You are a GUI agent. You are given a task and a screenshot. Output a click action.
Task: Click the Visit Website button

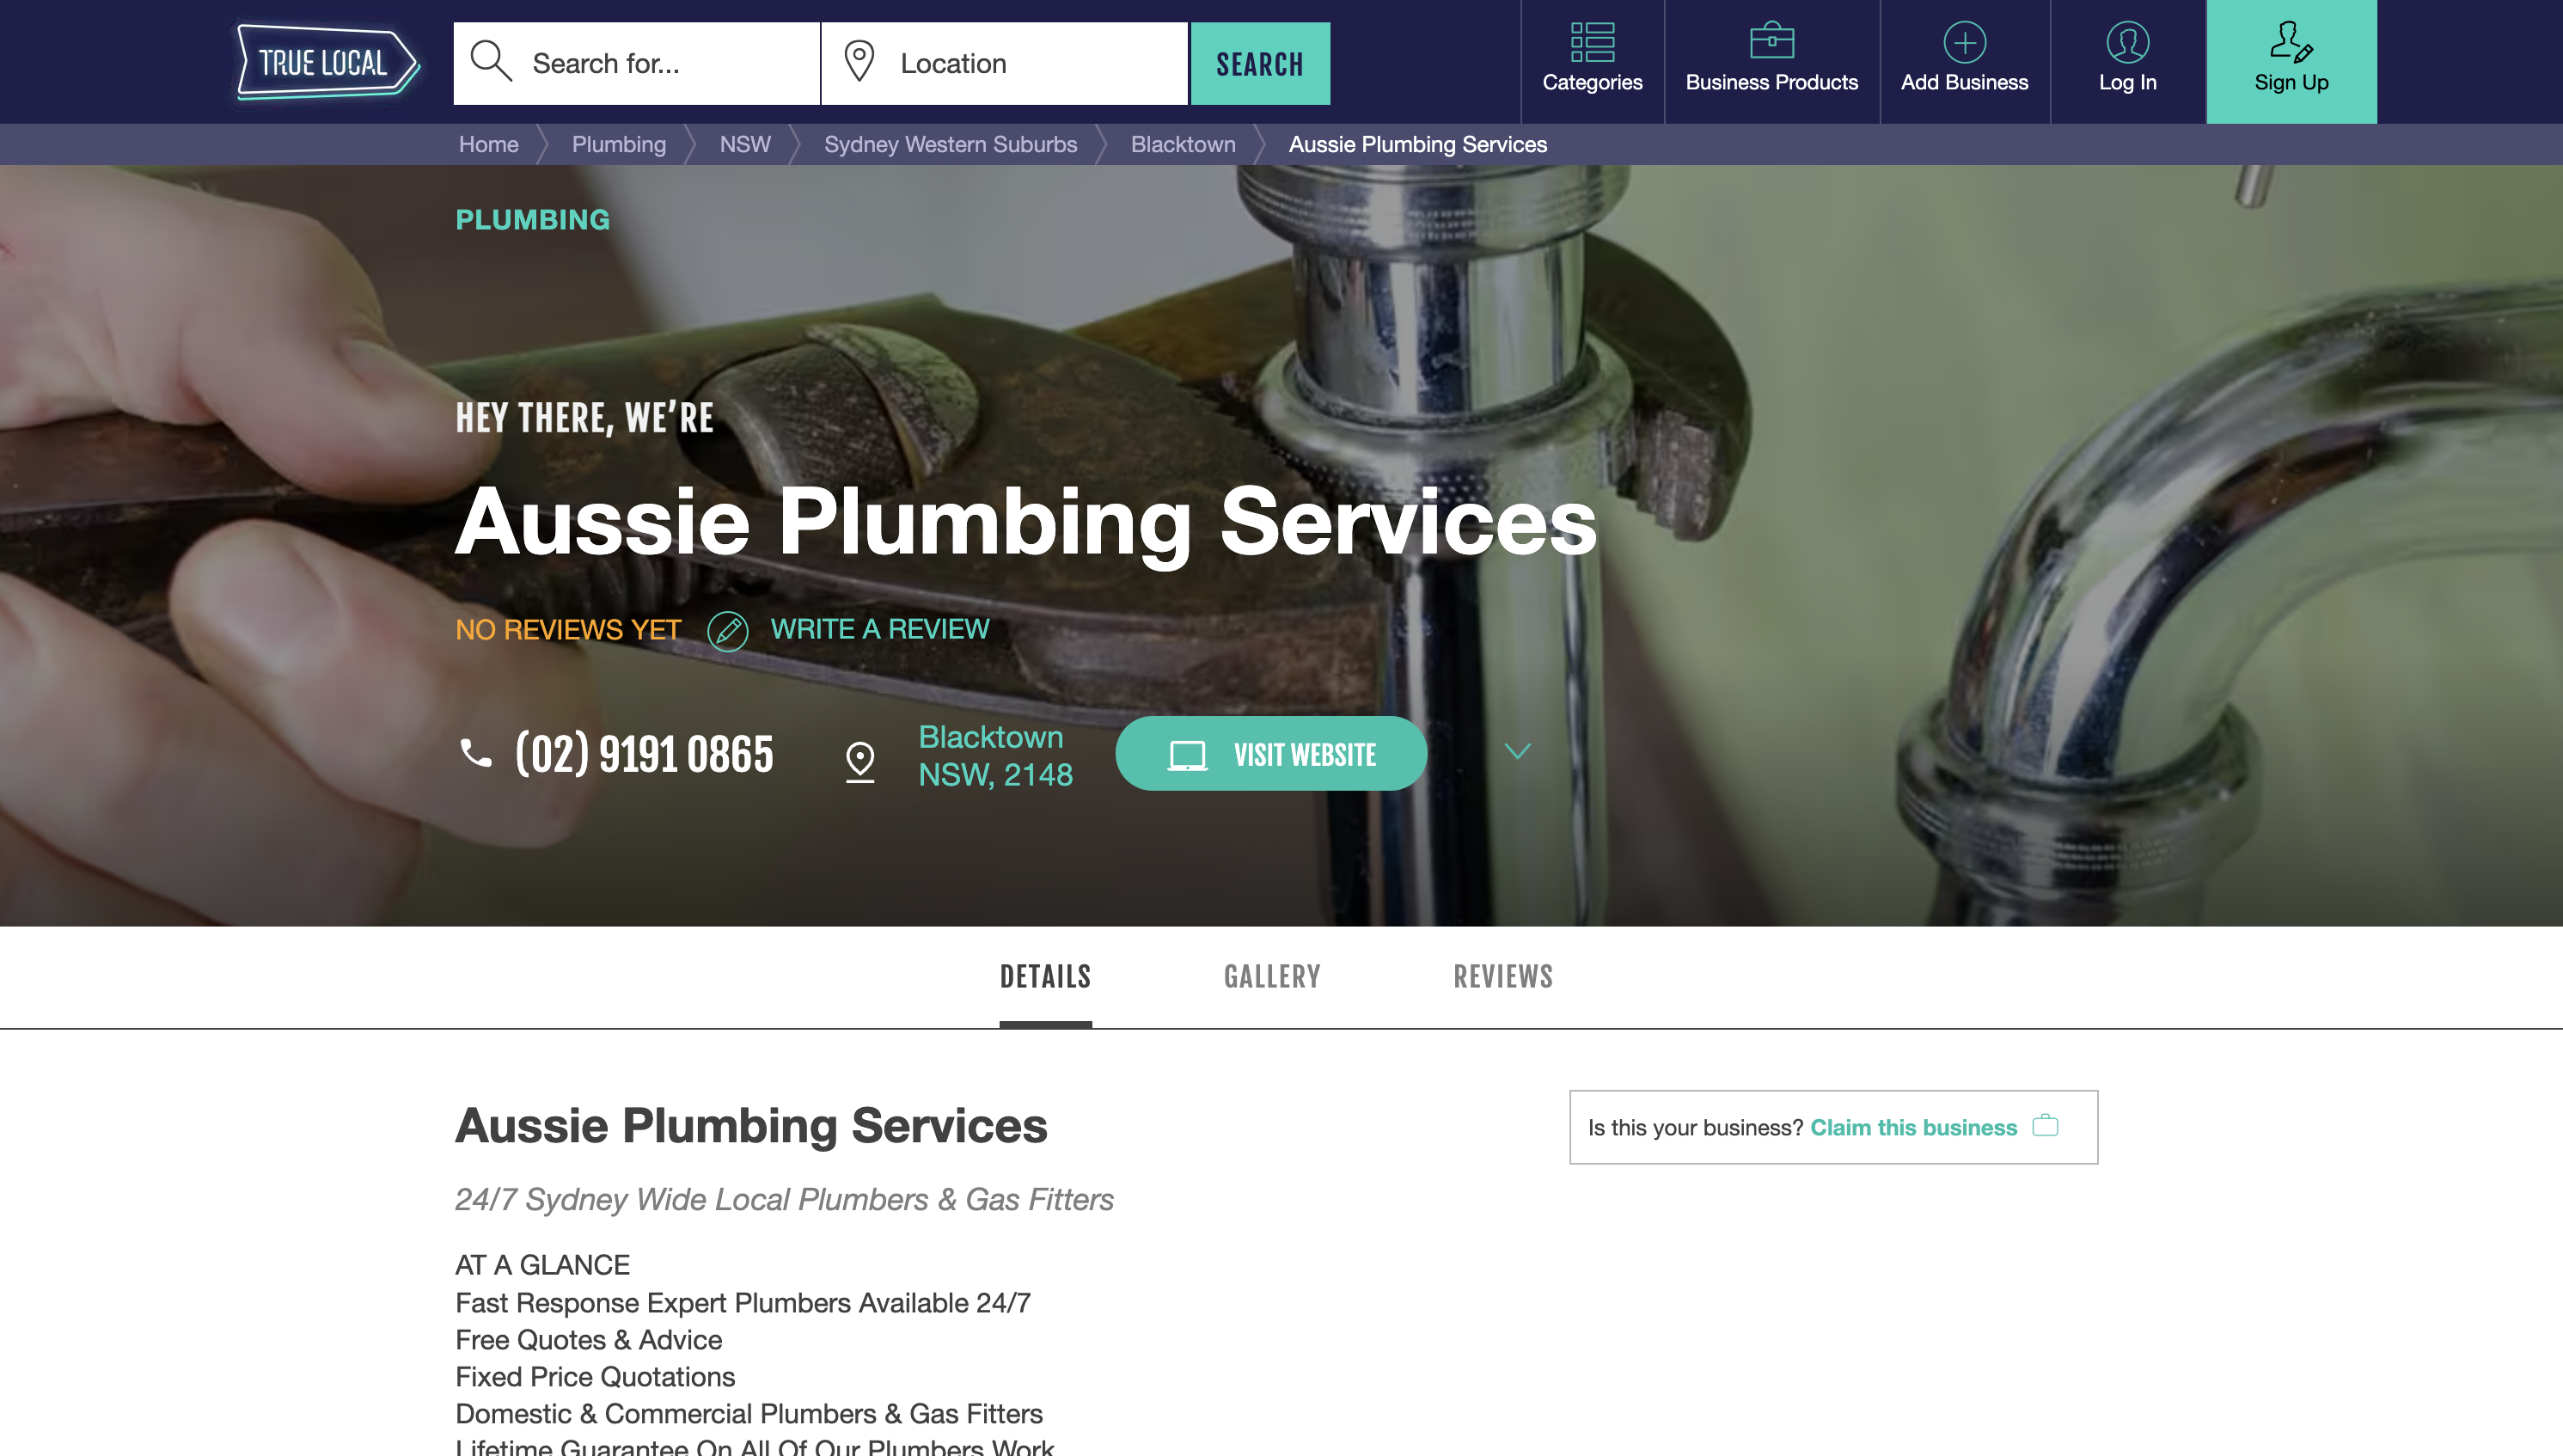[x=1270, y=754]
